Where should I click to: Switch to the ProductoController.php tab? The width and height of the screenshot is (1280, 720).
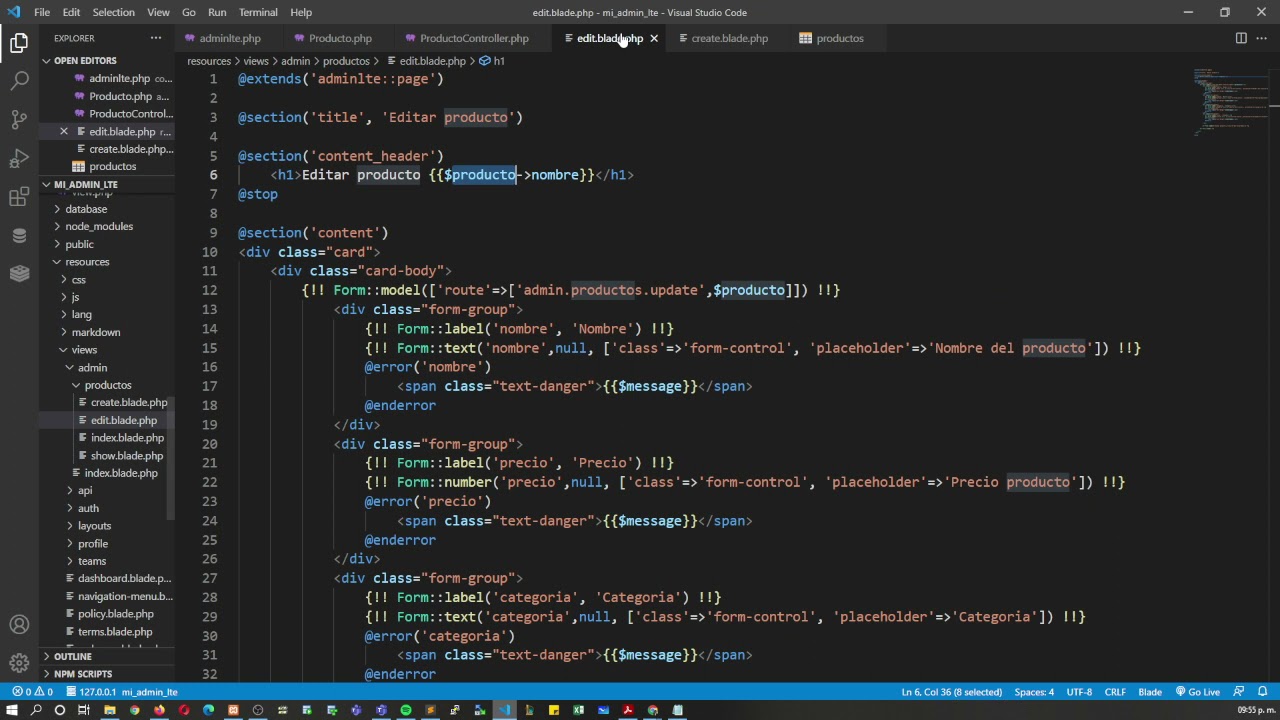click(x=474, y=38)
